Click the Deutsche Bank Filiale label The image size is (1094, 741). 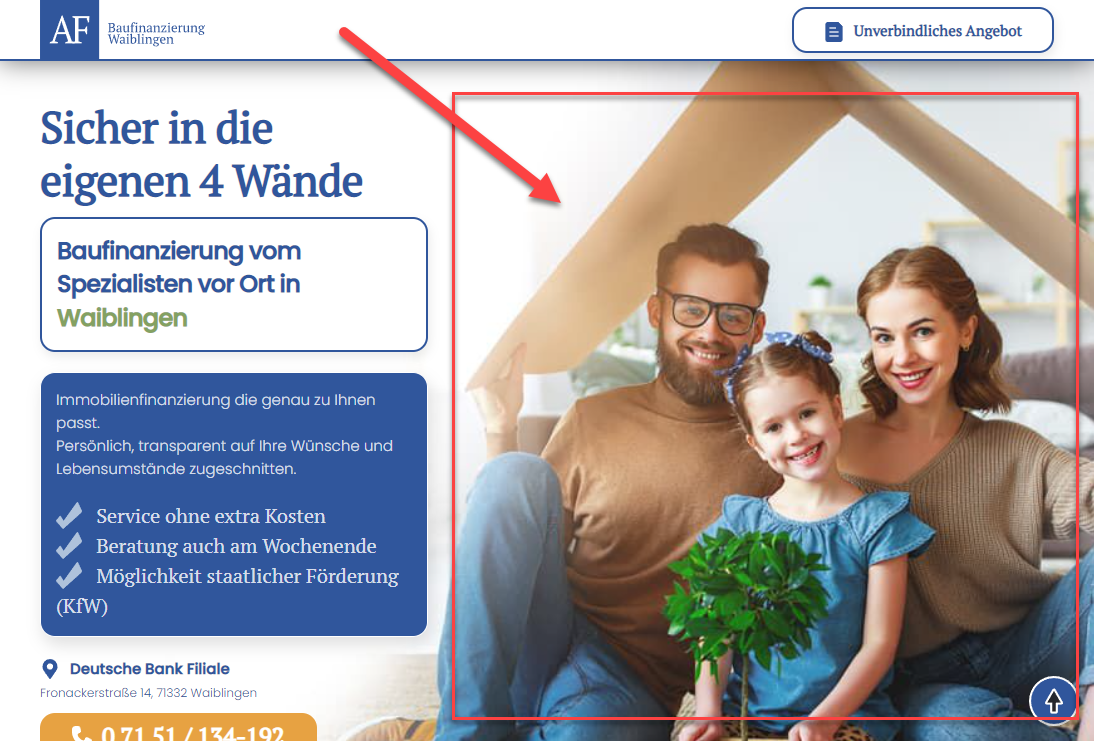149,668
